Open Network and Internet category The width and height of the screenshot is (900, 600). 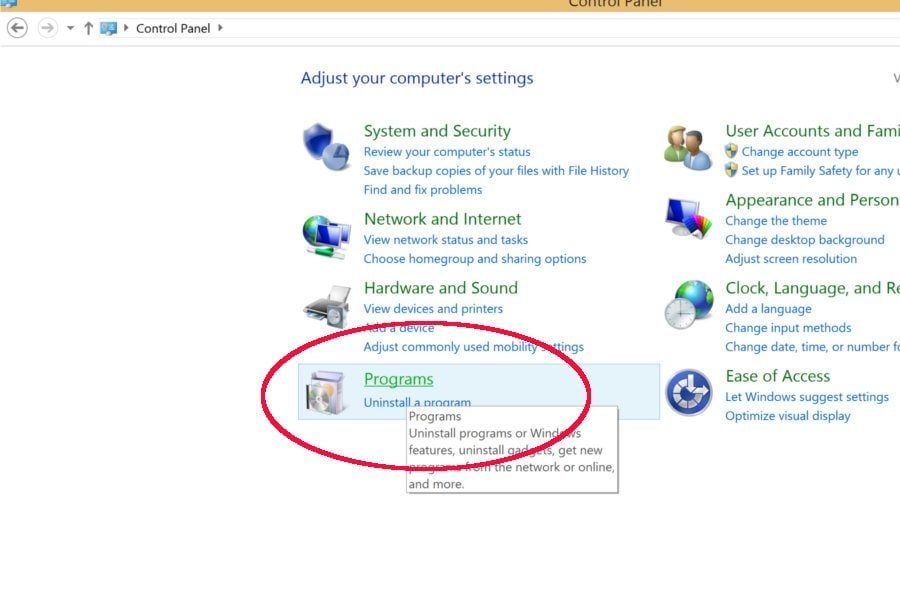click(443, 219)
